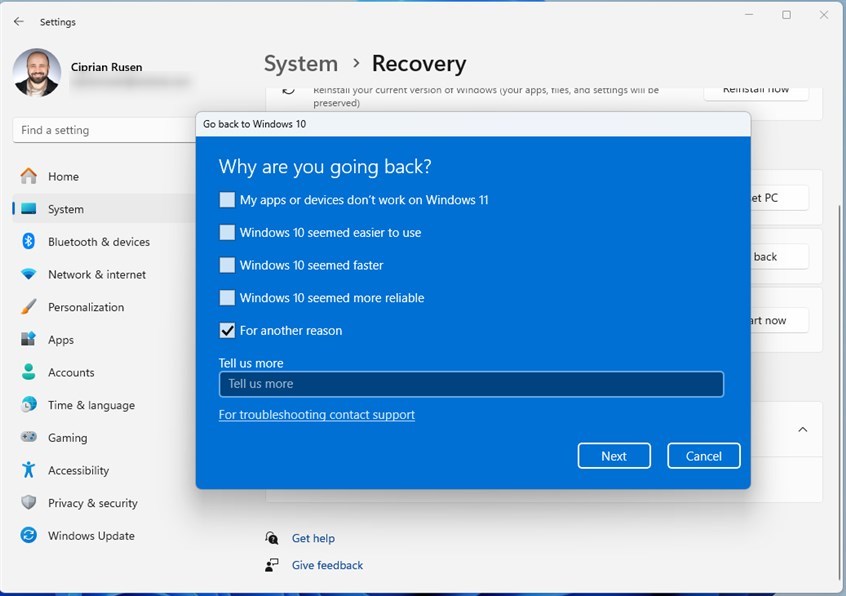This screenshot has width=846, height=596.
Task: Close the Settings window
Action: pyautogui.click(x=824, y=15)
